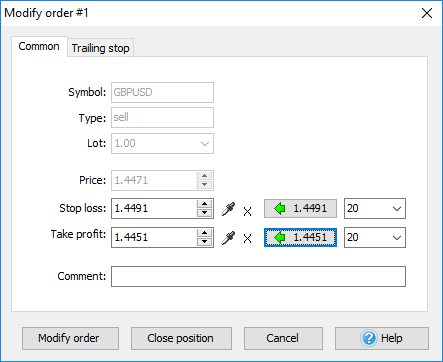
Task: Expand the Lot dropdown showing 1.00
Action: point(162,144)
